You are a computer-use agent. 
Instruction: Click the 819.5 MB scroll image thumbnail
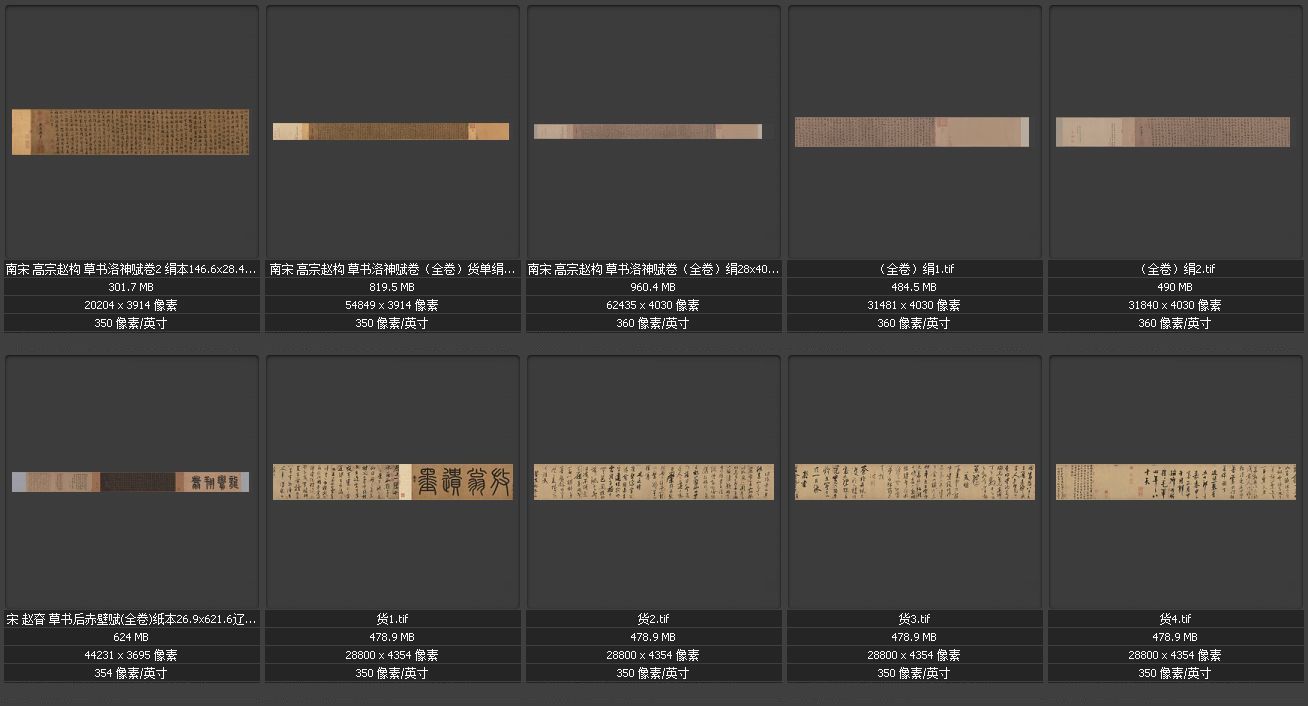coord(391,131)
